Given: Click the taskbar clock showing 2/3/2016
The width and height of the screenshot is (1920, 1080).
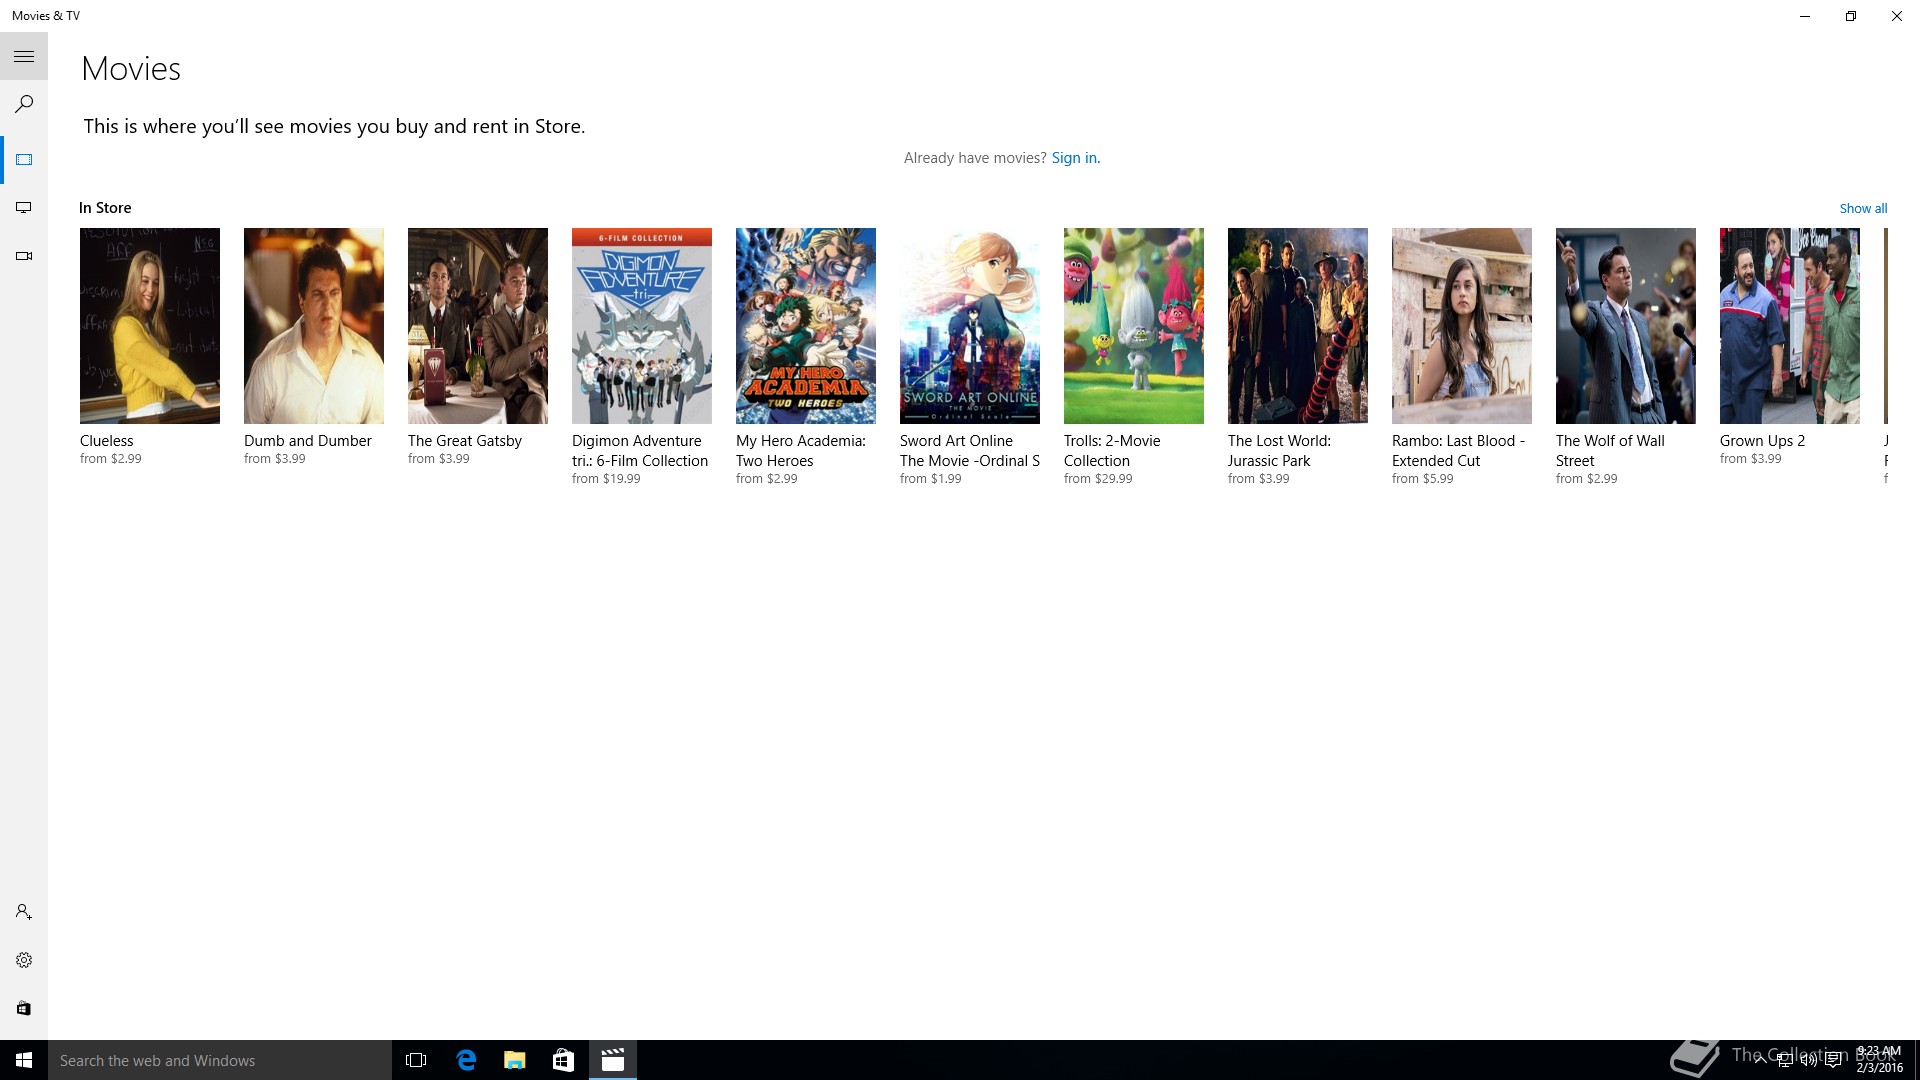Looking at the screenshot, I should click(1879, 1060).
